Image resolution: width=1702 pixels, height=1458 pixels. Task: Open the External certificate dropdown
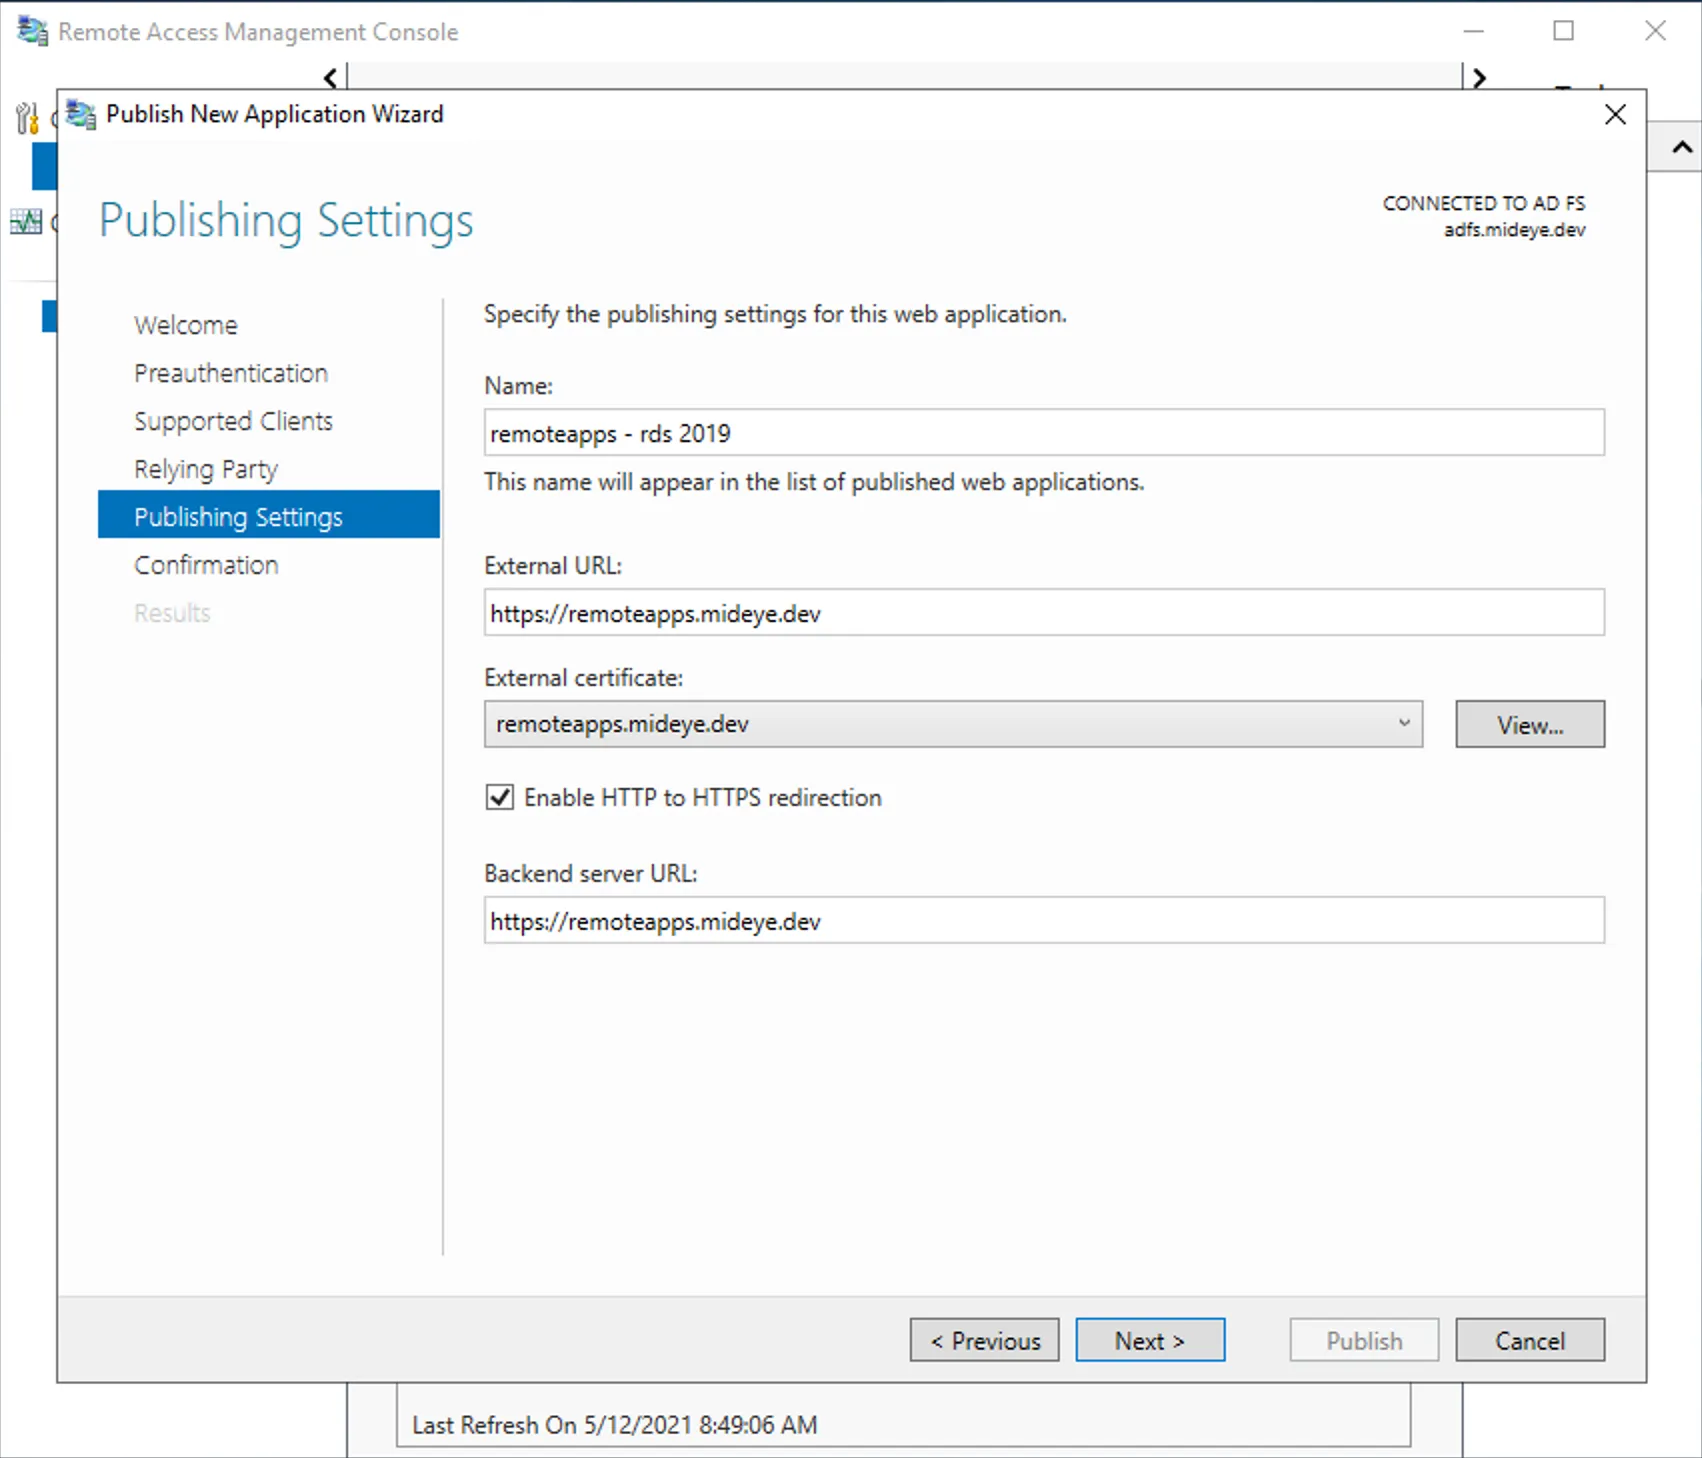[x=1405, y=724]
